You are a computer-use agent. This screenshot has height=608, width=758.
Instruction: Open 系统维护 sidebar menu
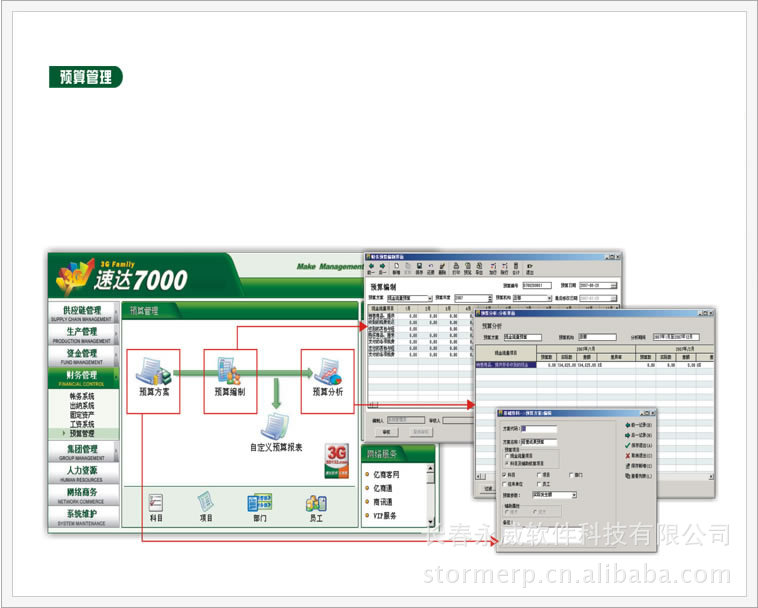(x=83, y=517)
